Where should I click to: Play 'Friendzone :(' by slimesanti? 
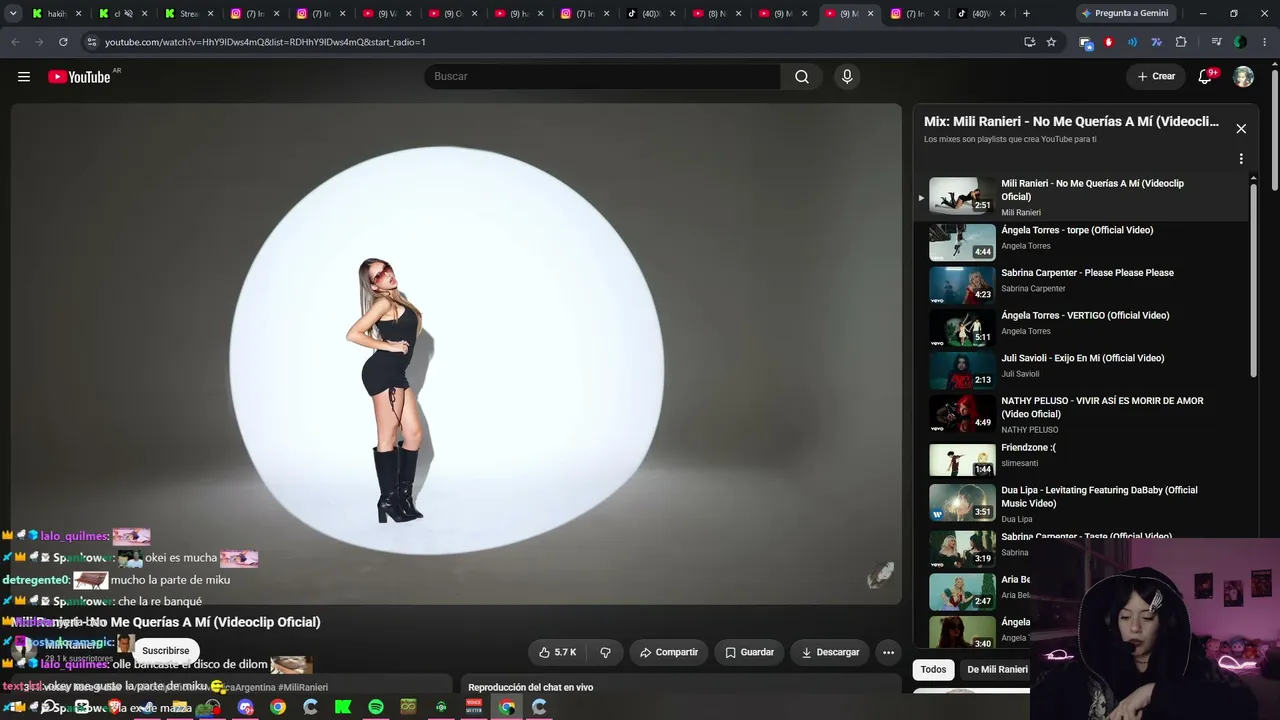point(1028,448)
